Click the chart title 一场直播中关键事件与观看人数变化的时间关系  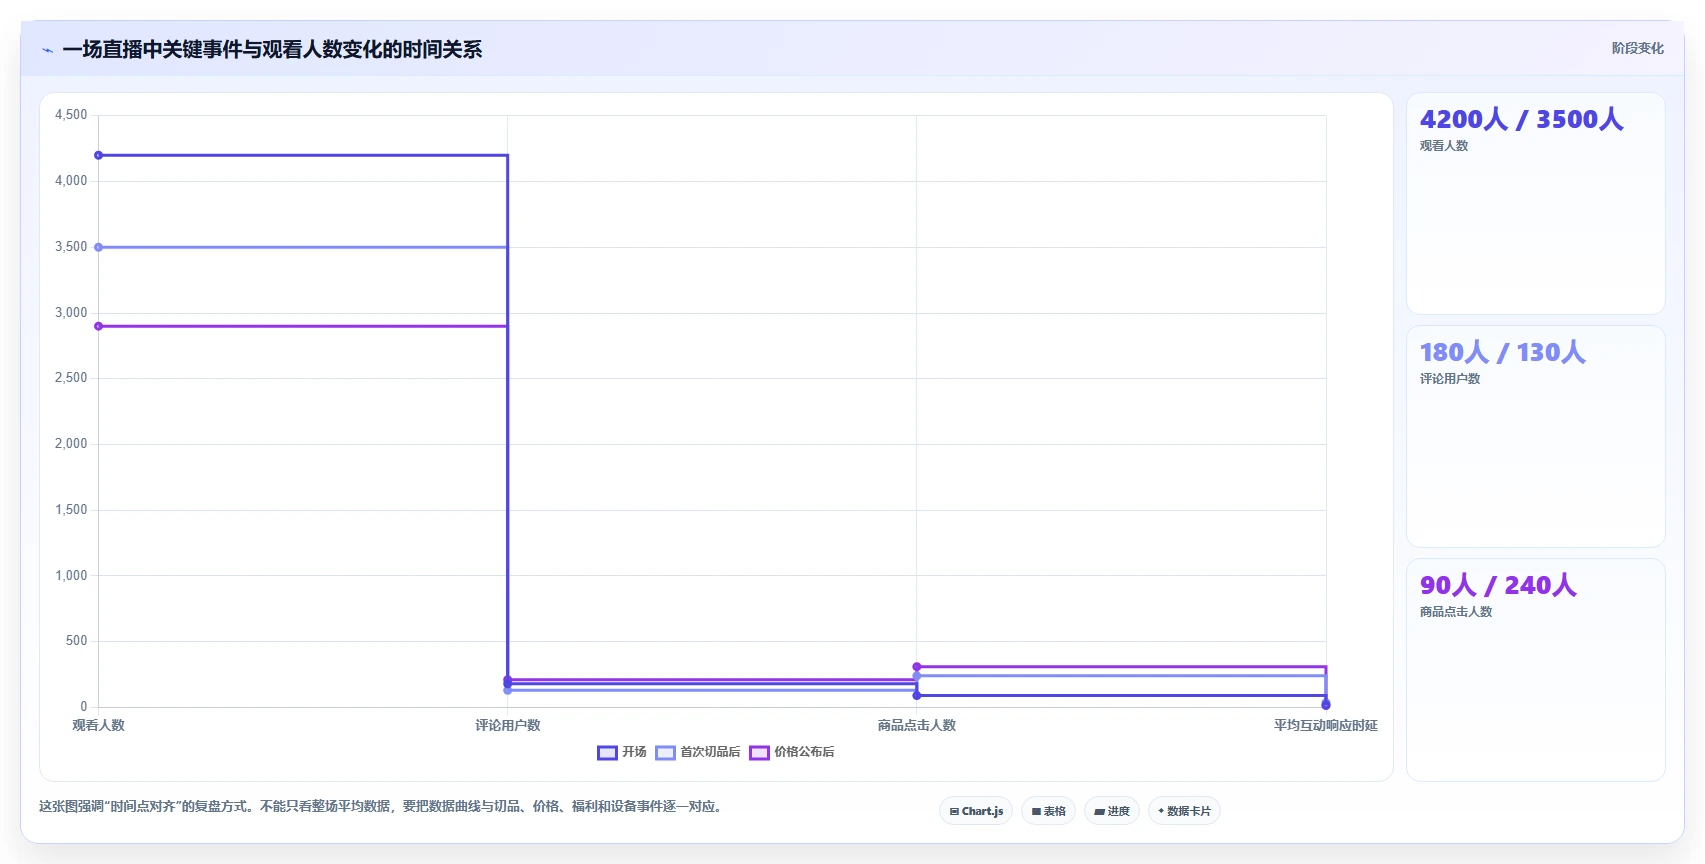272,50
